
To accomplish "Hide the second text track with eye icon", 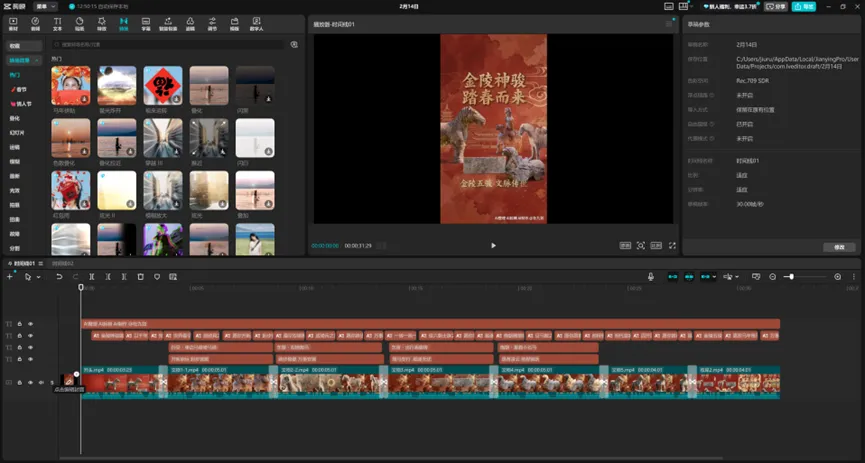I will (x=30, y=336).
